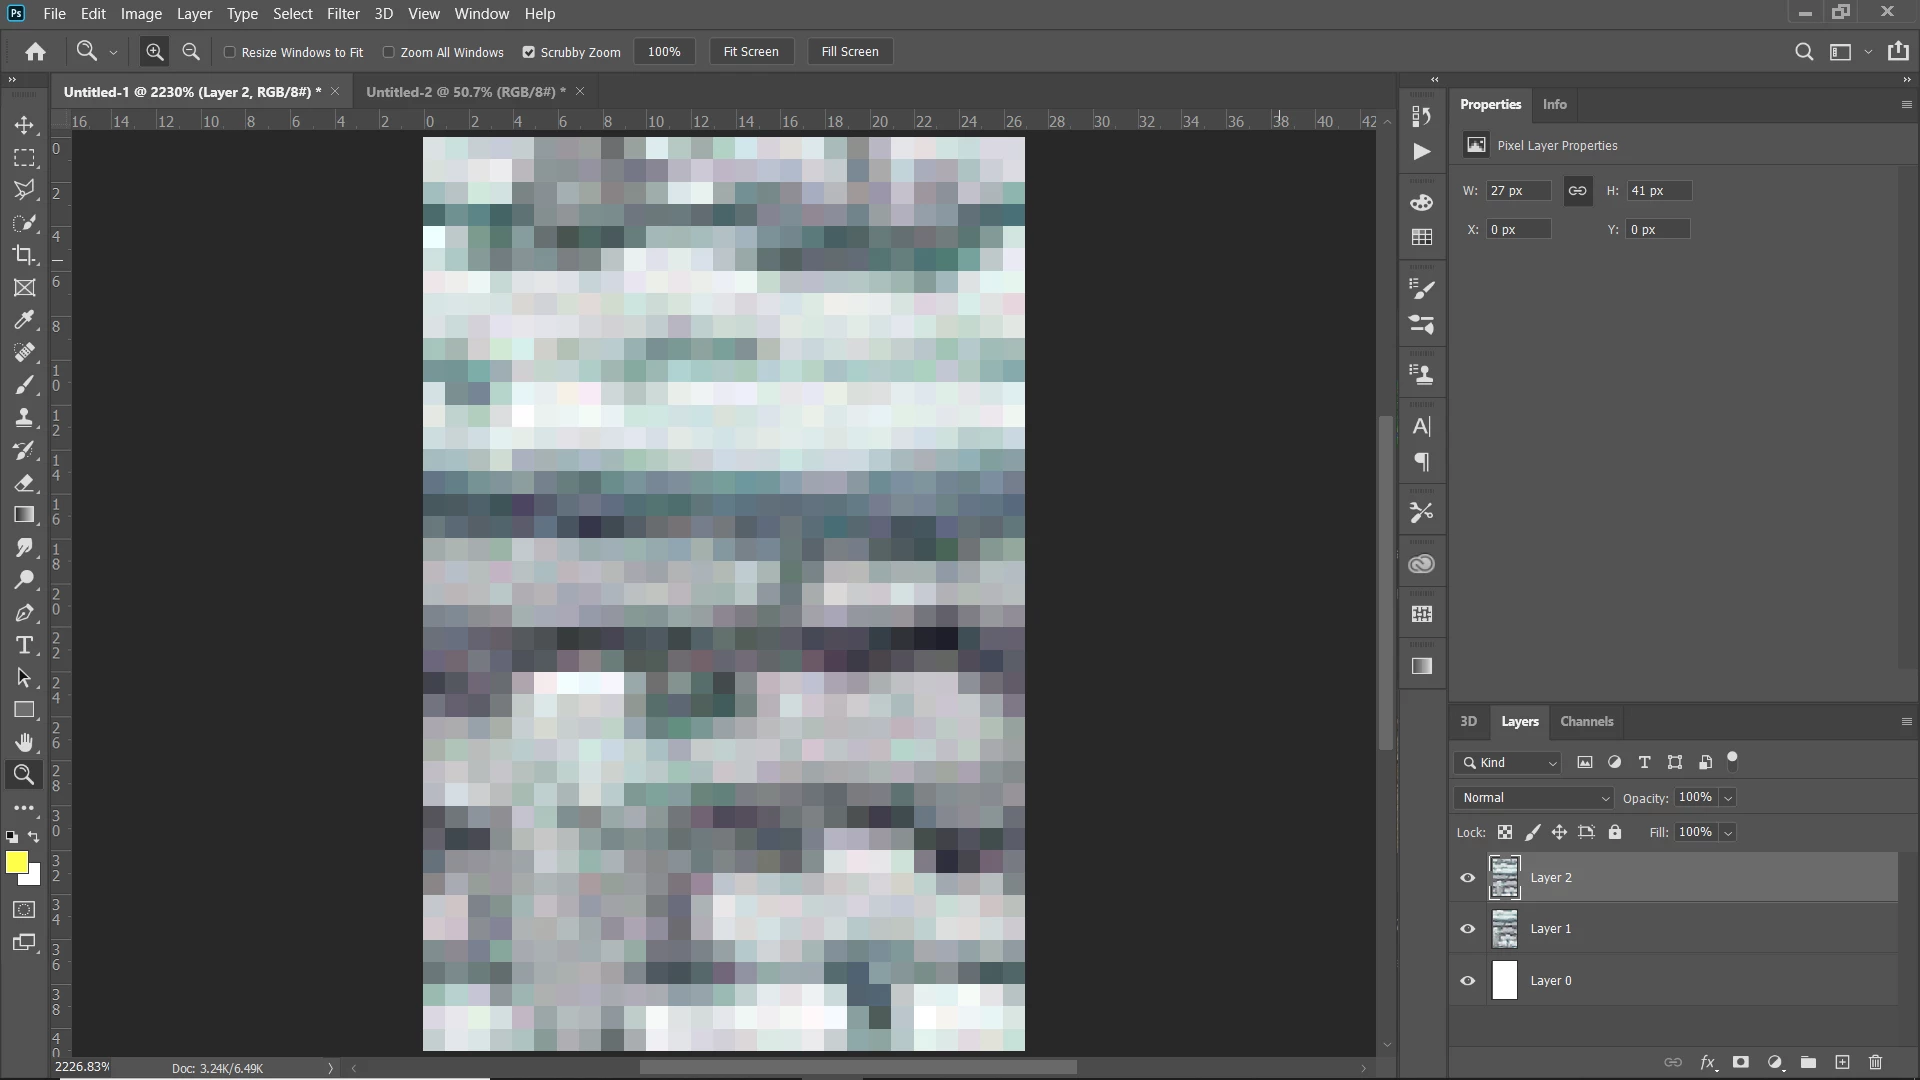The width and height of the screenshot is (1920, 1080).
Task: Click the delete layer trash icon
Action: 1875,1062
